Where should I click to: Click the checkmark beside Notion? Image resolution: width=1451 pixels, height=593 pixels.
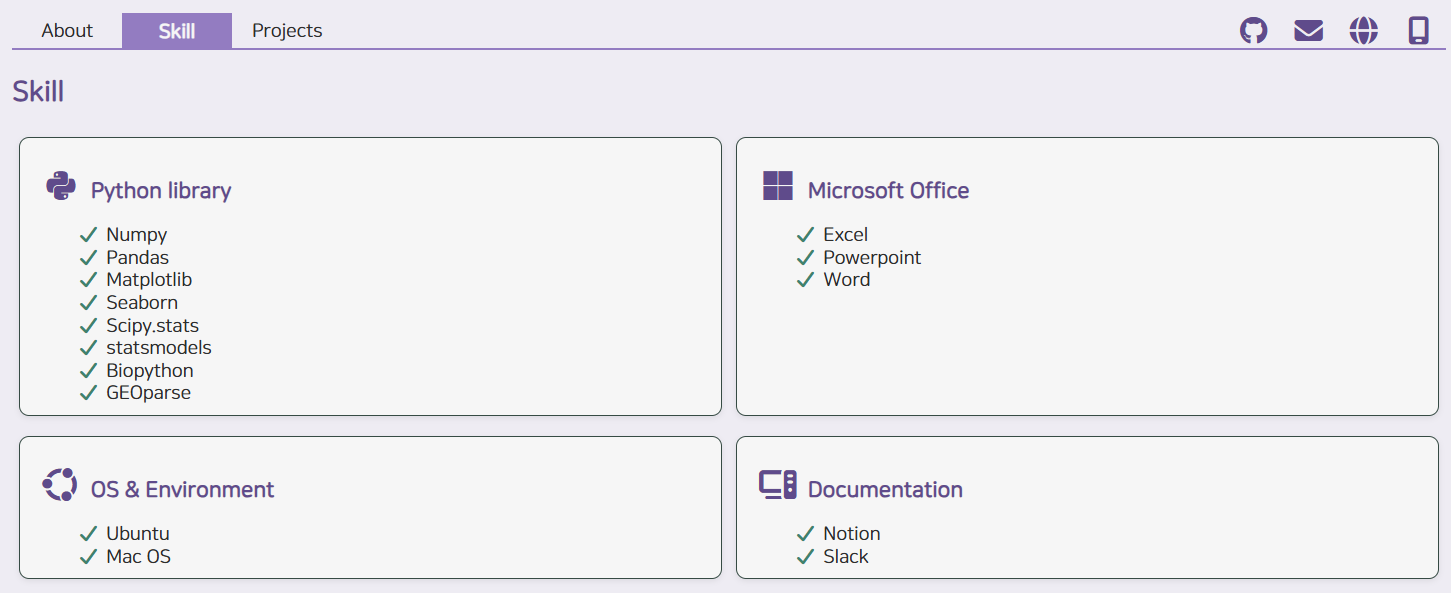point(805,534)
